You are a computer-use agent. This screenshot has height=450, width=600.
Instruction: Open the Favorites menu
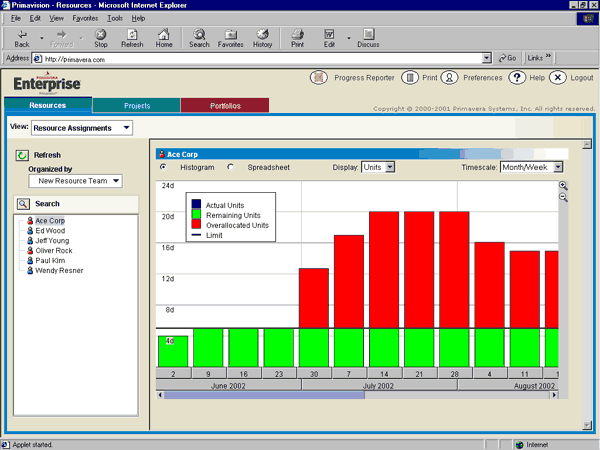click(x=85, y=18)
